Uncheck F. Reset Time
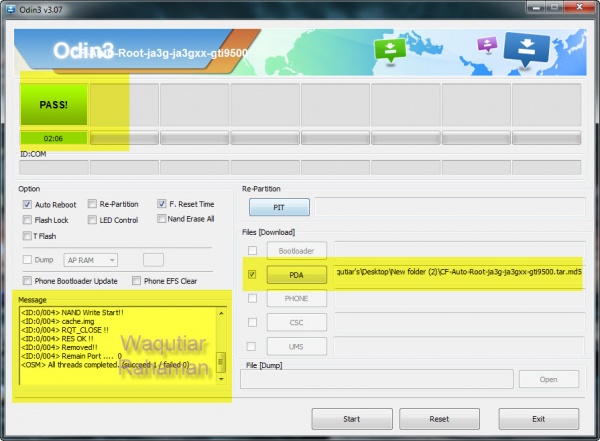Image resolution: width=600 pixels, height=441 pixels. (x=161, y=204)
